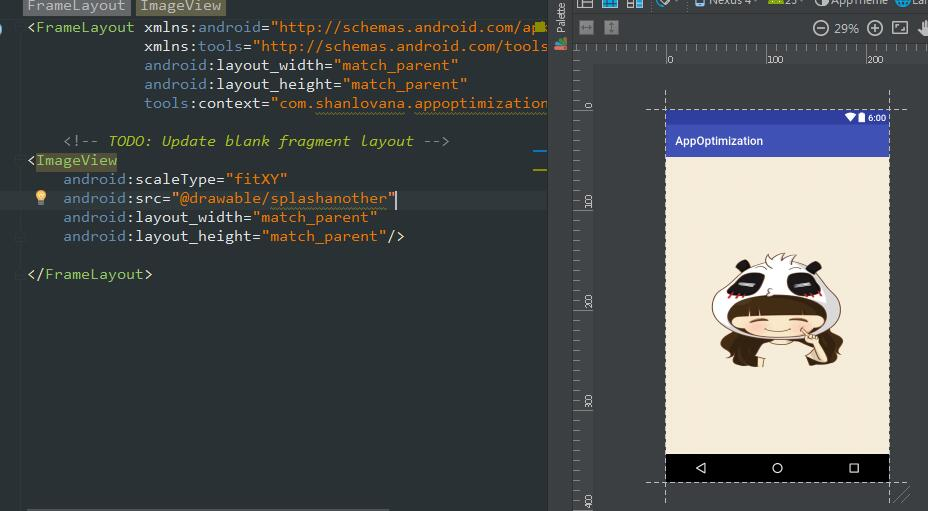
Task: Click the xmlns:tools namespace URL
Action: pos(400,46)
